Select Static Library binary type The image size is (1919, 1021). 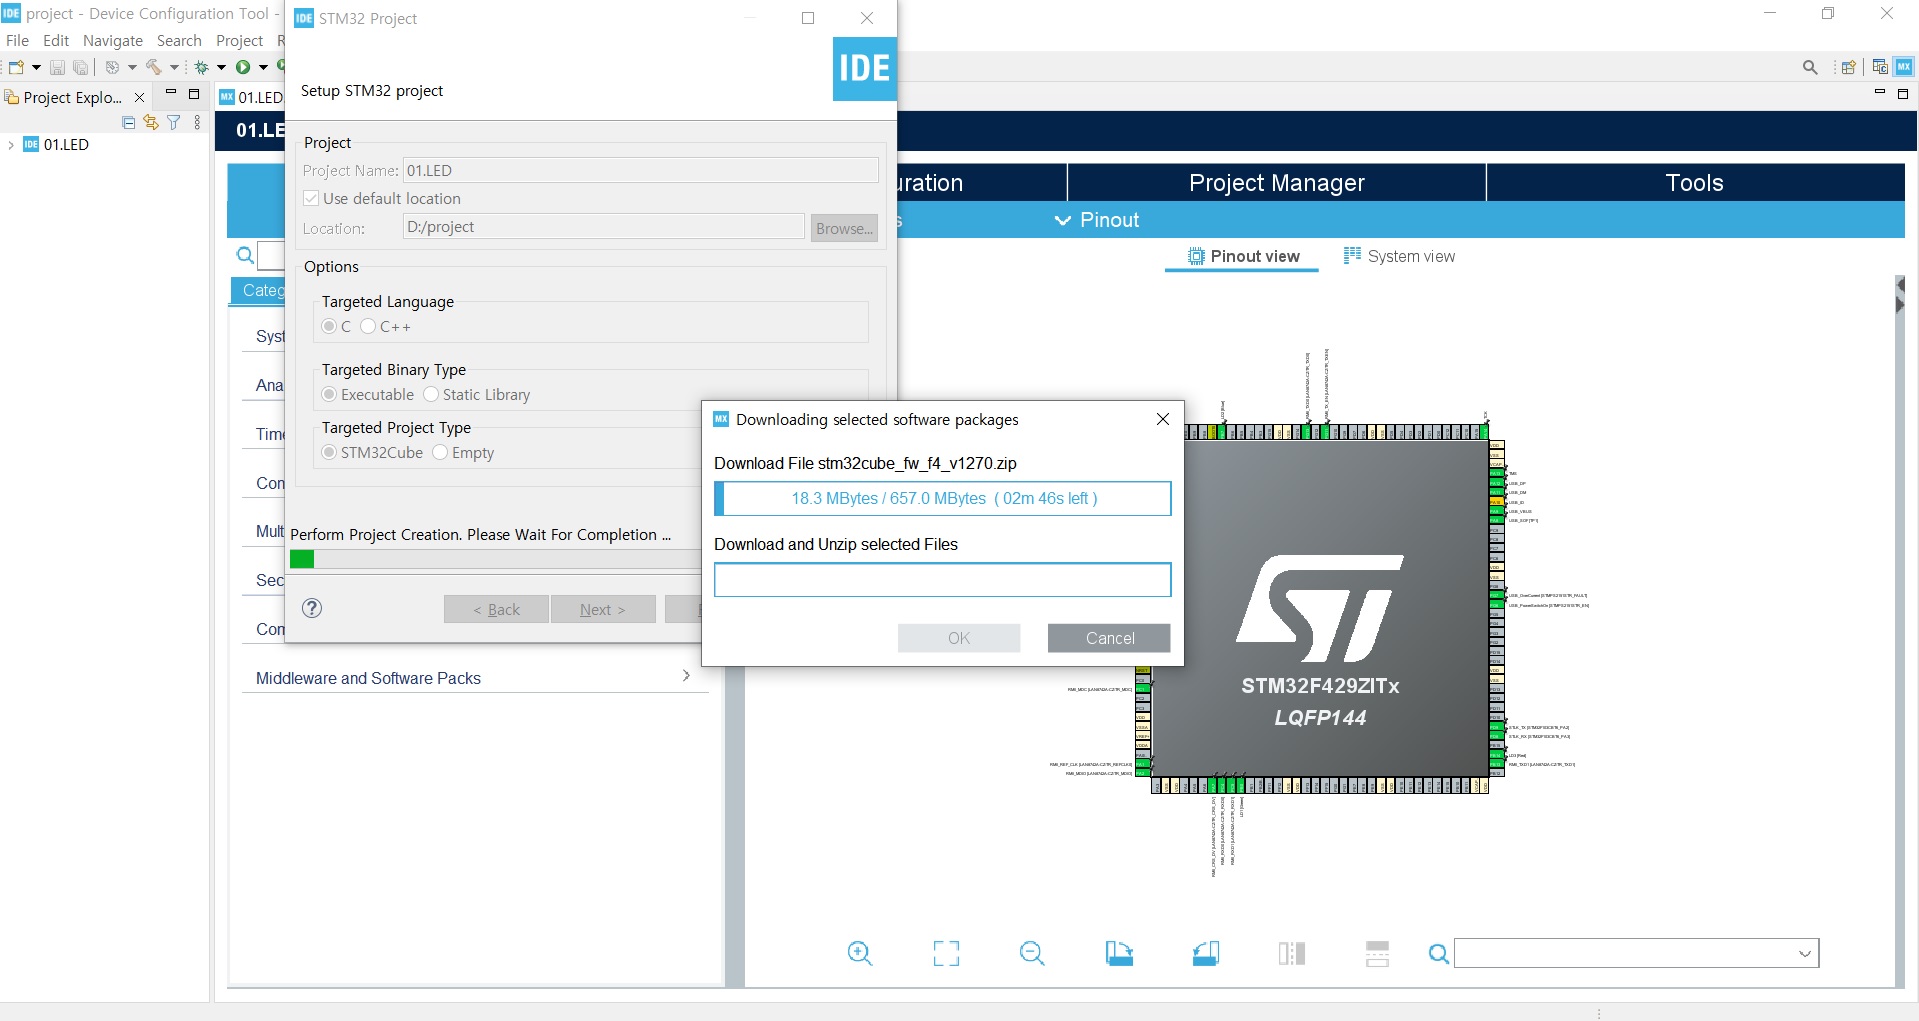[x=431, y=394]
